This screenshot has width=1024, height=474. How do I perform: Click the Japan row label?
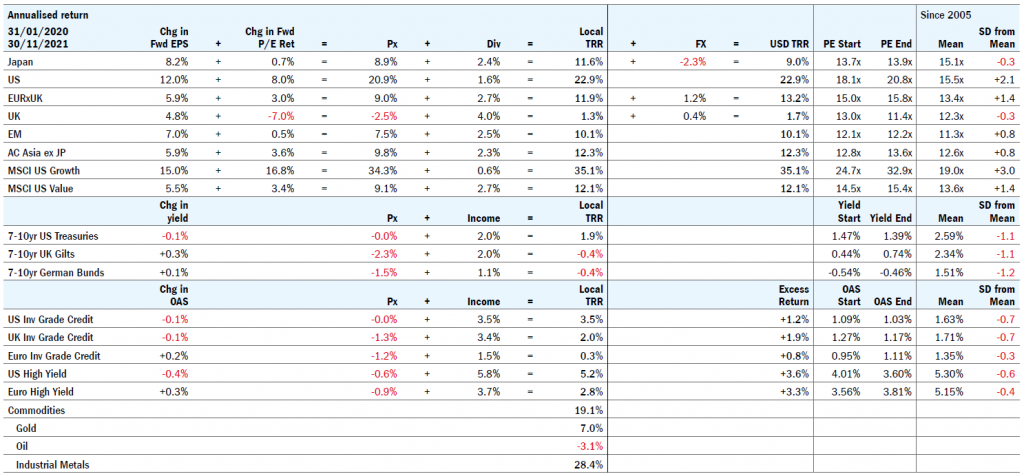[x=21, y=62]
